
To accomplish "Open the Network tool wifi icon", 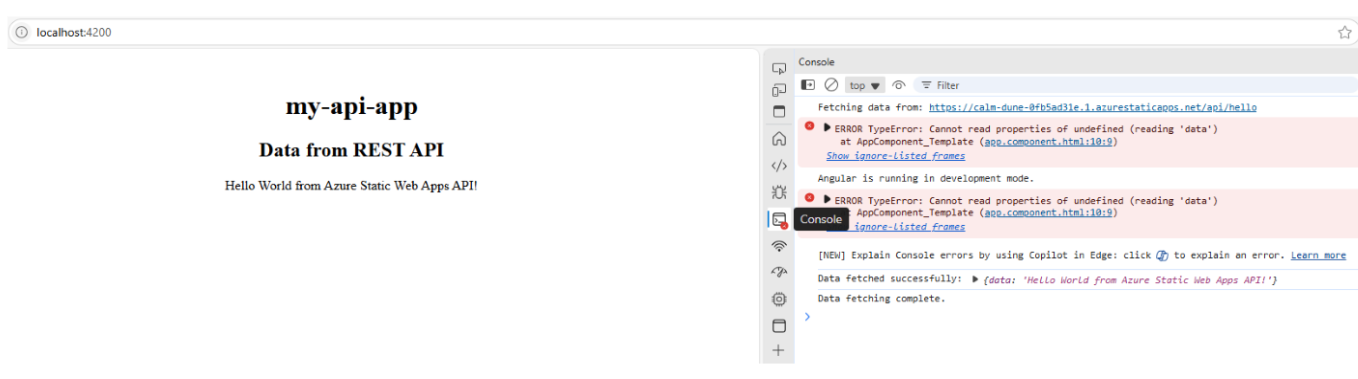I will [x=779, y=246].
